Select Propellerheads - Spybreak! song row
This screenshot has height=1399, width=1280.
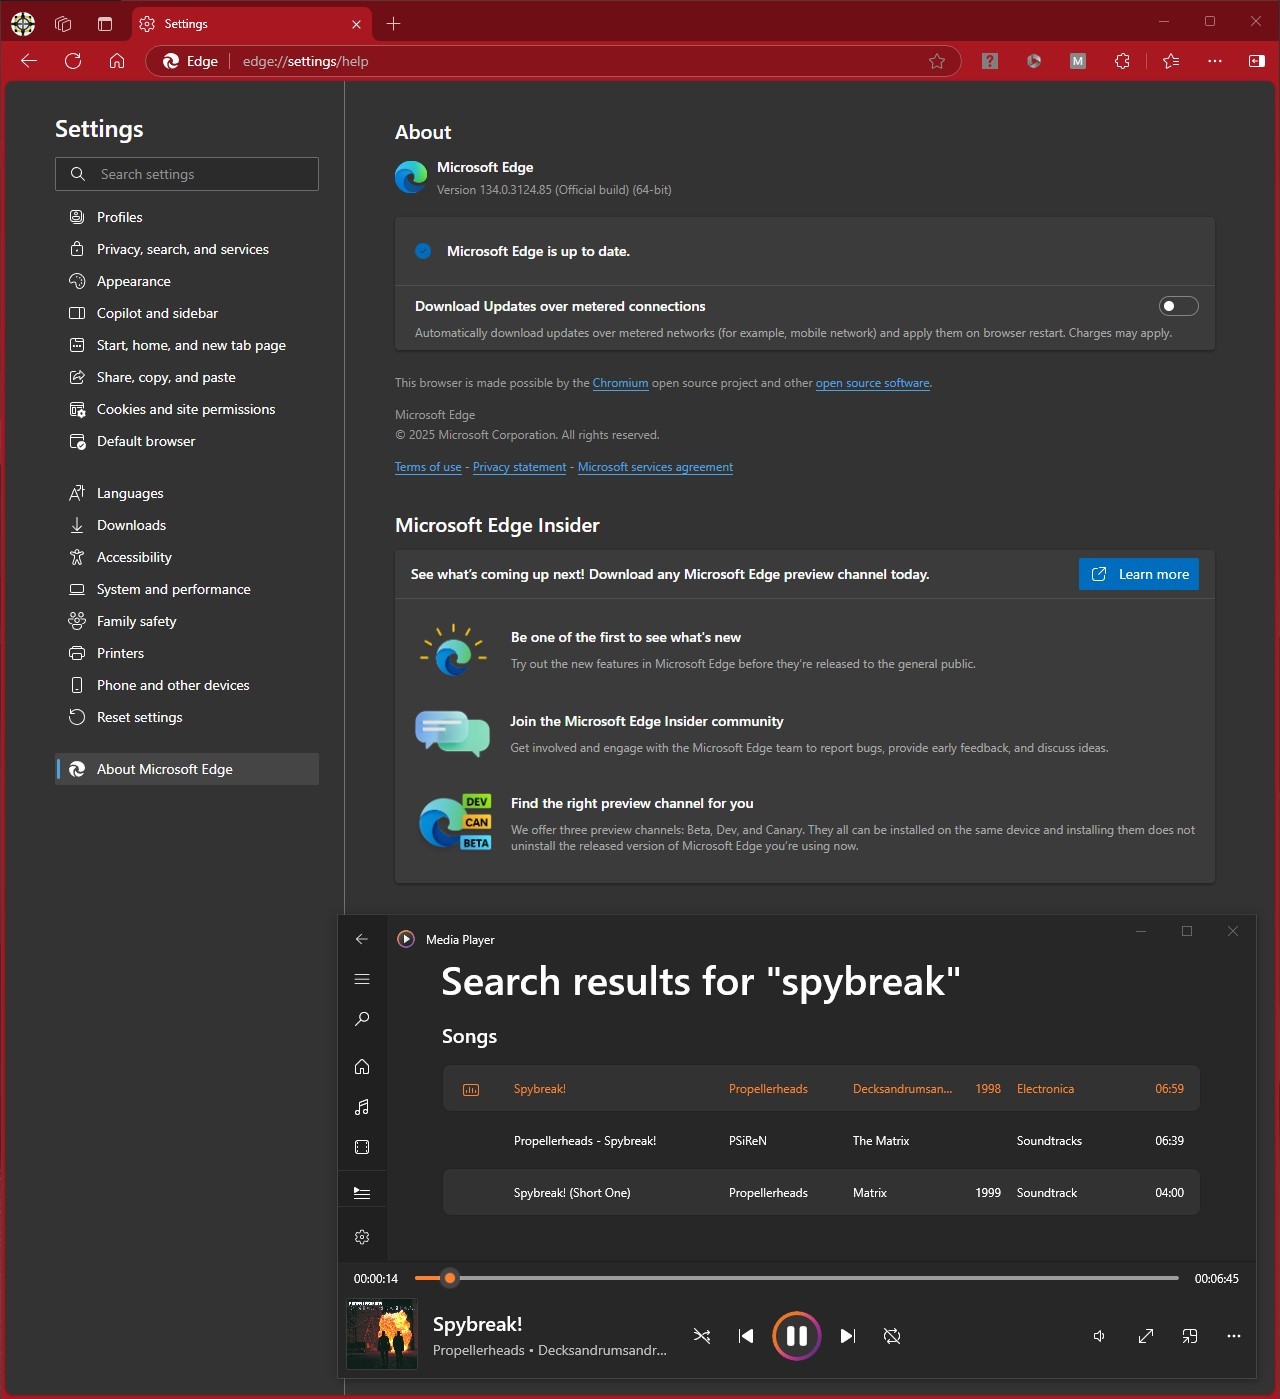point(821,1141)
